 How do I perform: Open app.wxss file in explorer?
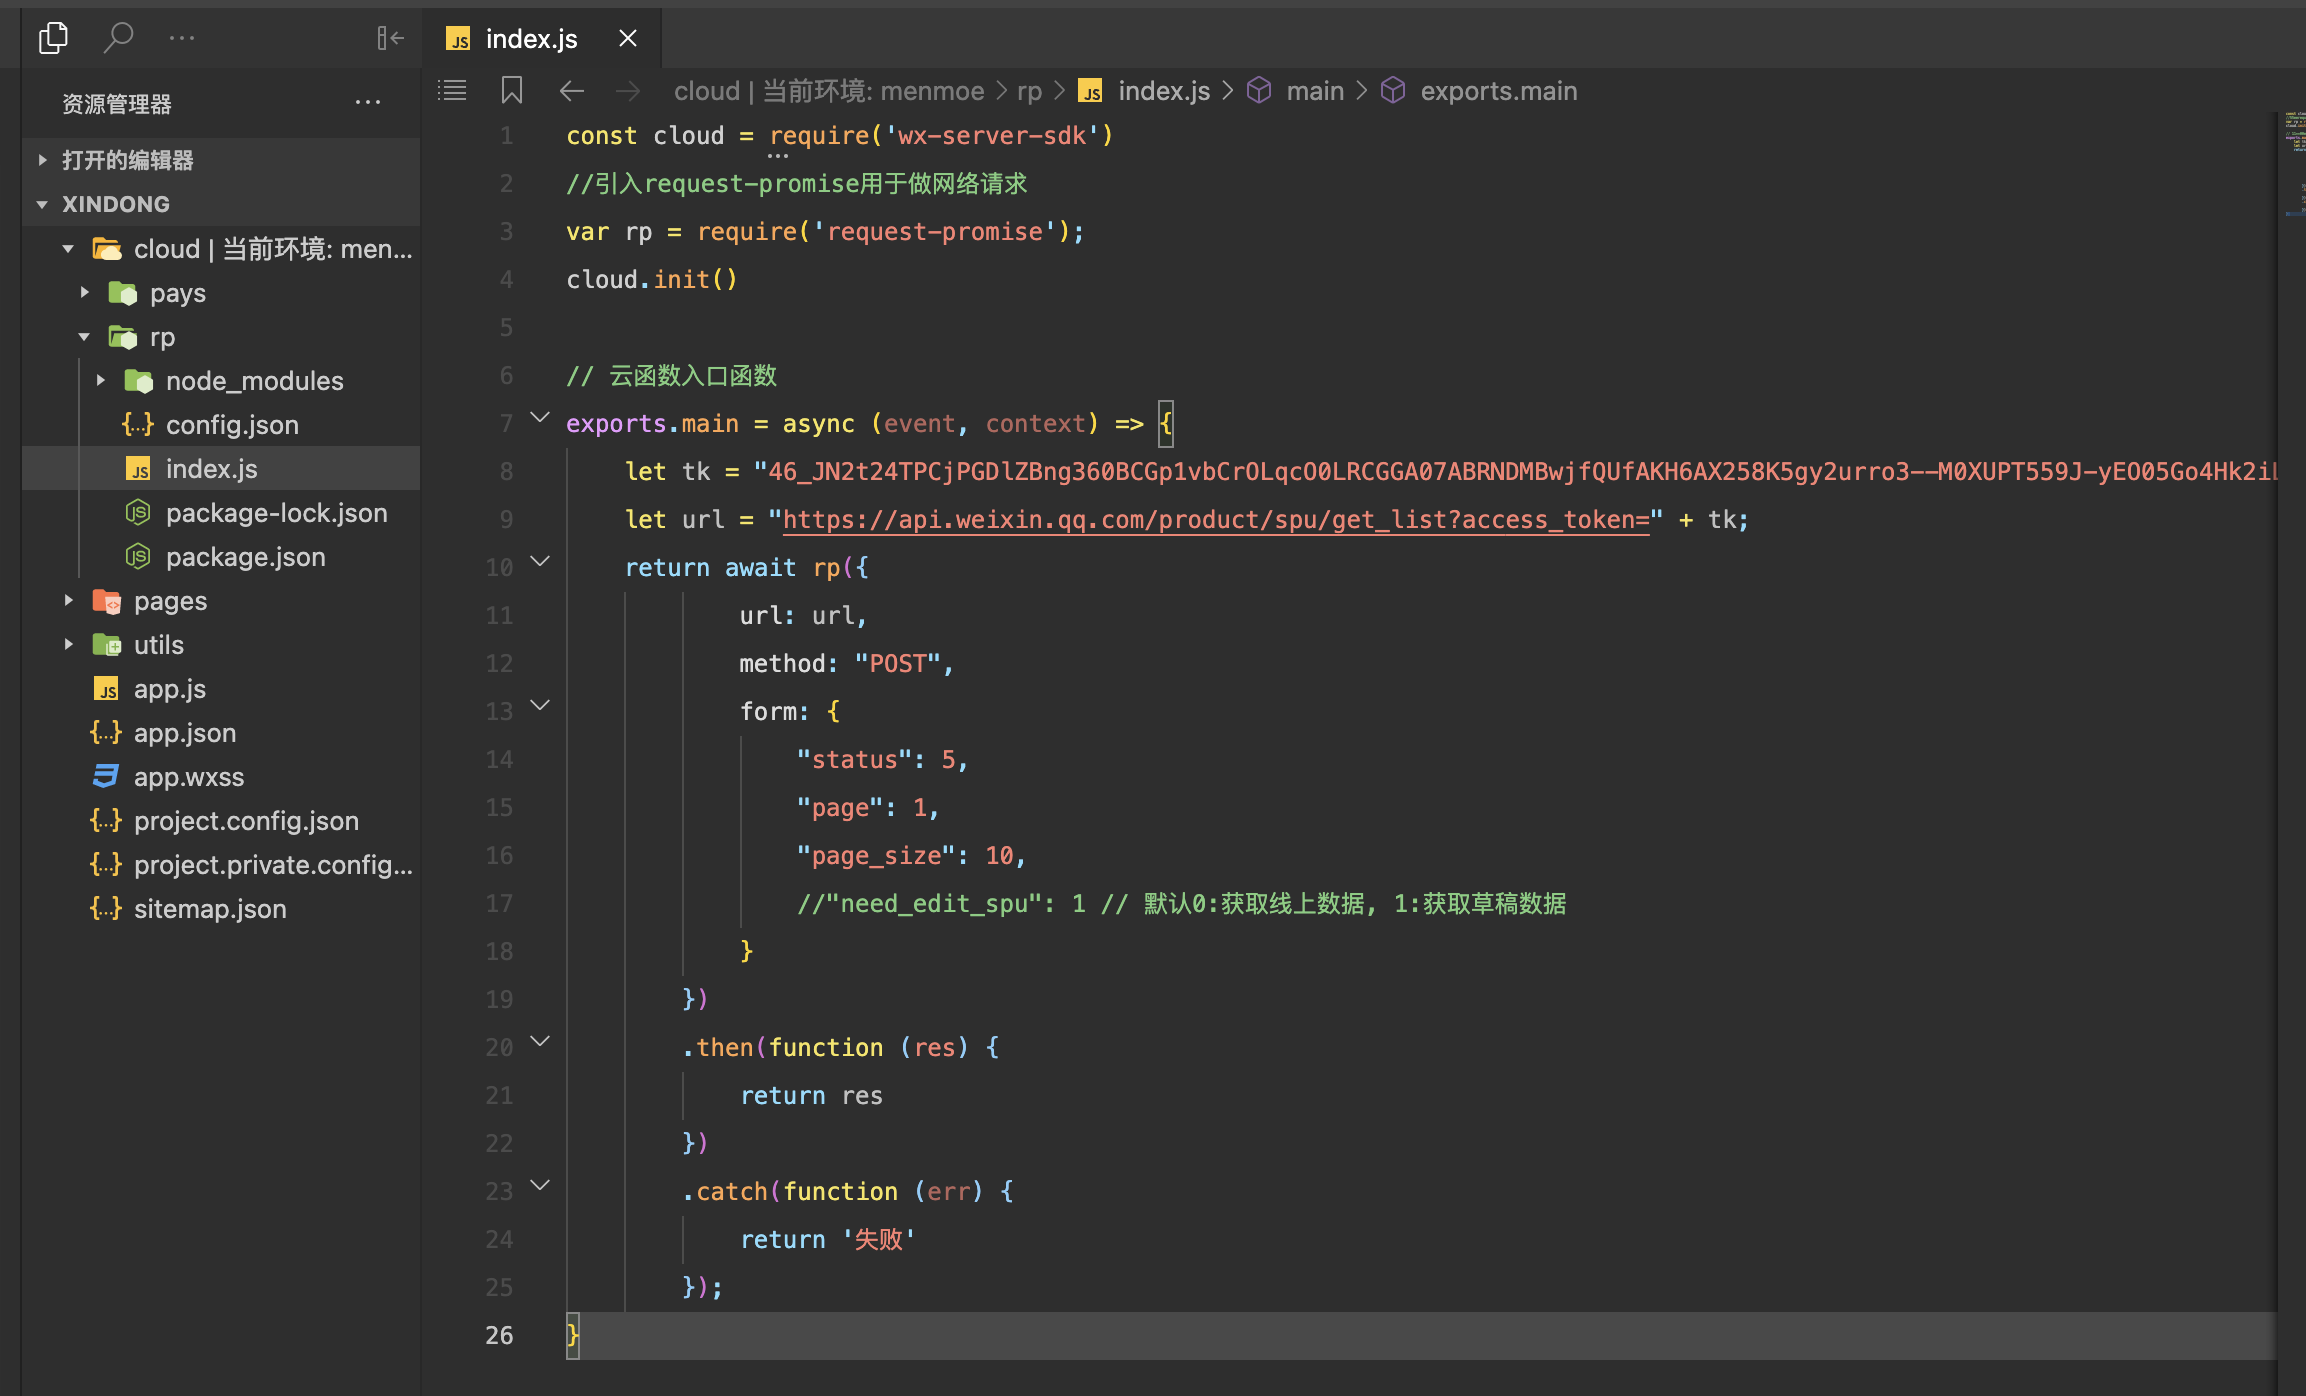pyautogui.click(x=189, y=777)
